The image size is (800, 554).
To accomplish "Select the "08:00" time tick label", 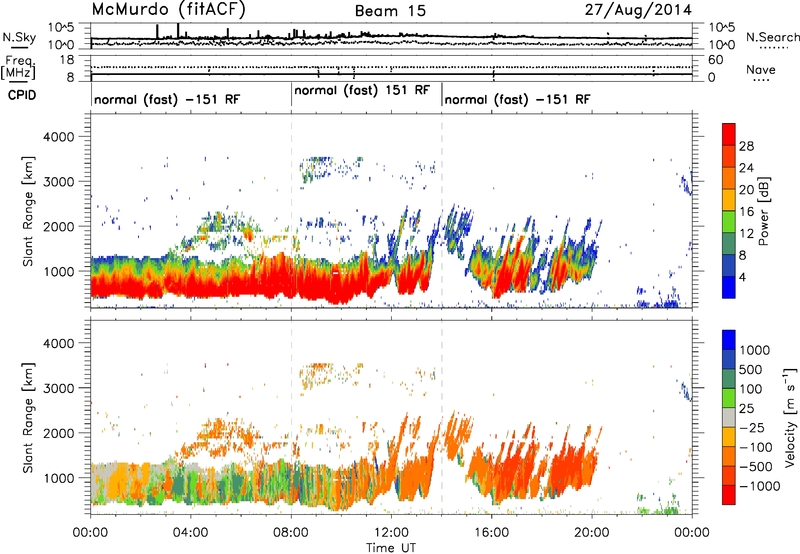I will tap(291, 533).
